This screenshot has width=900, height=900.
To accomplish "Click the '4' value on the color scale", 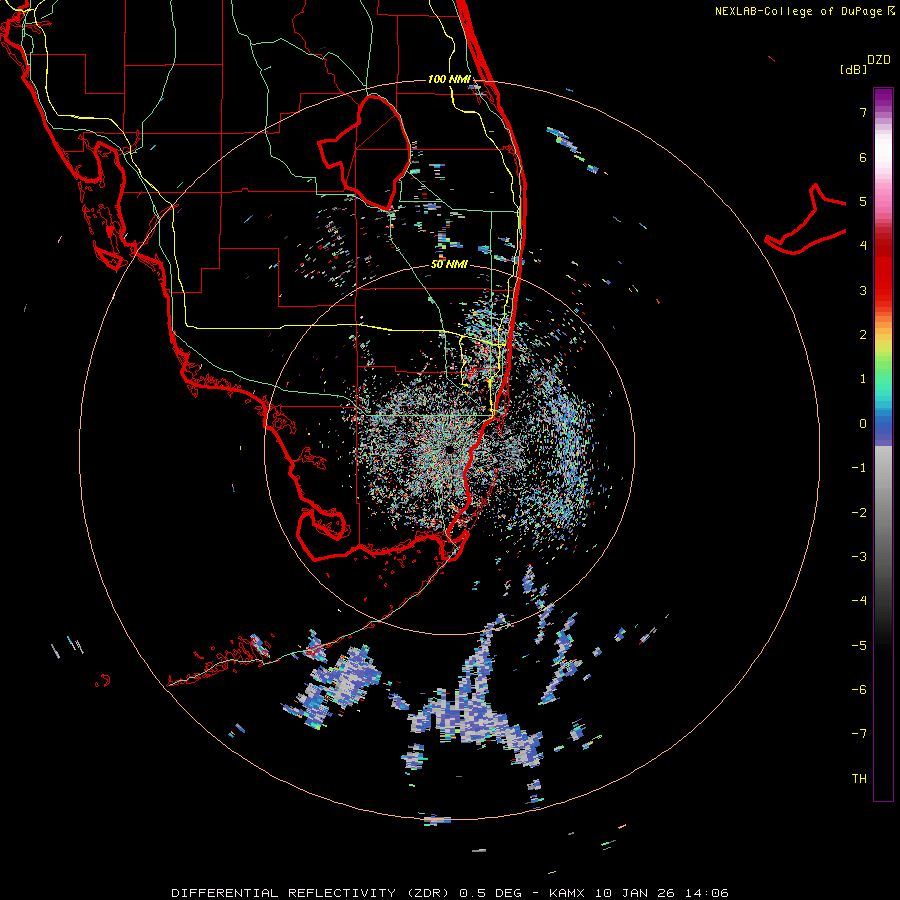I will tap(863, 246).
